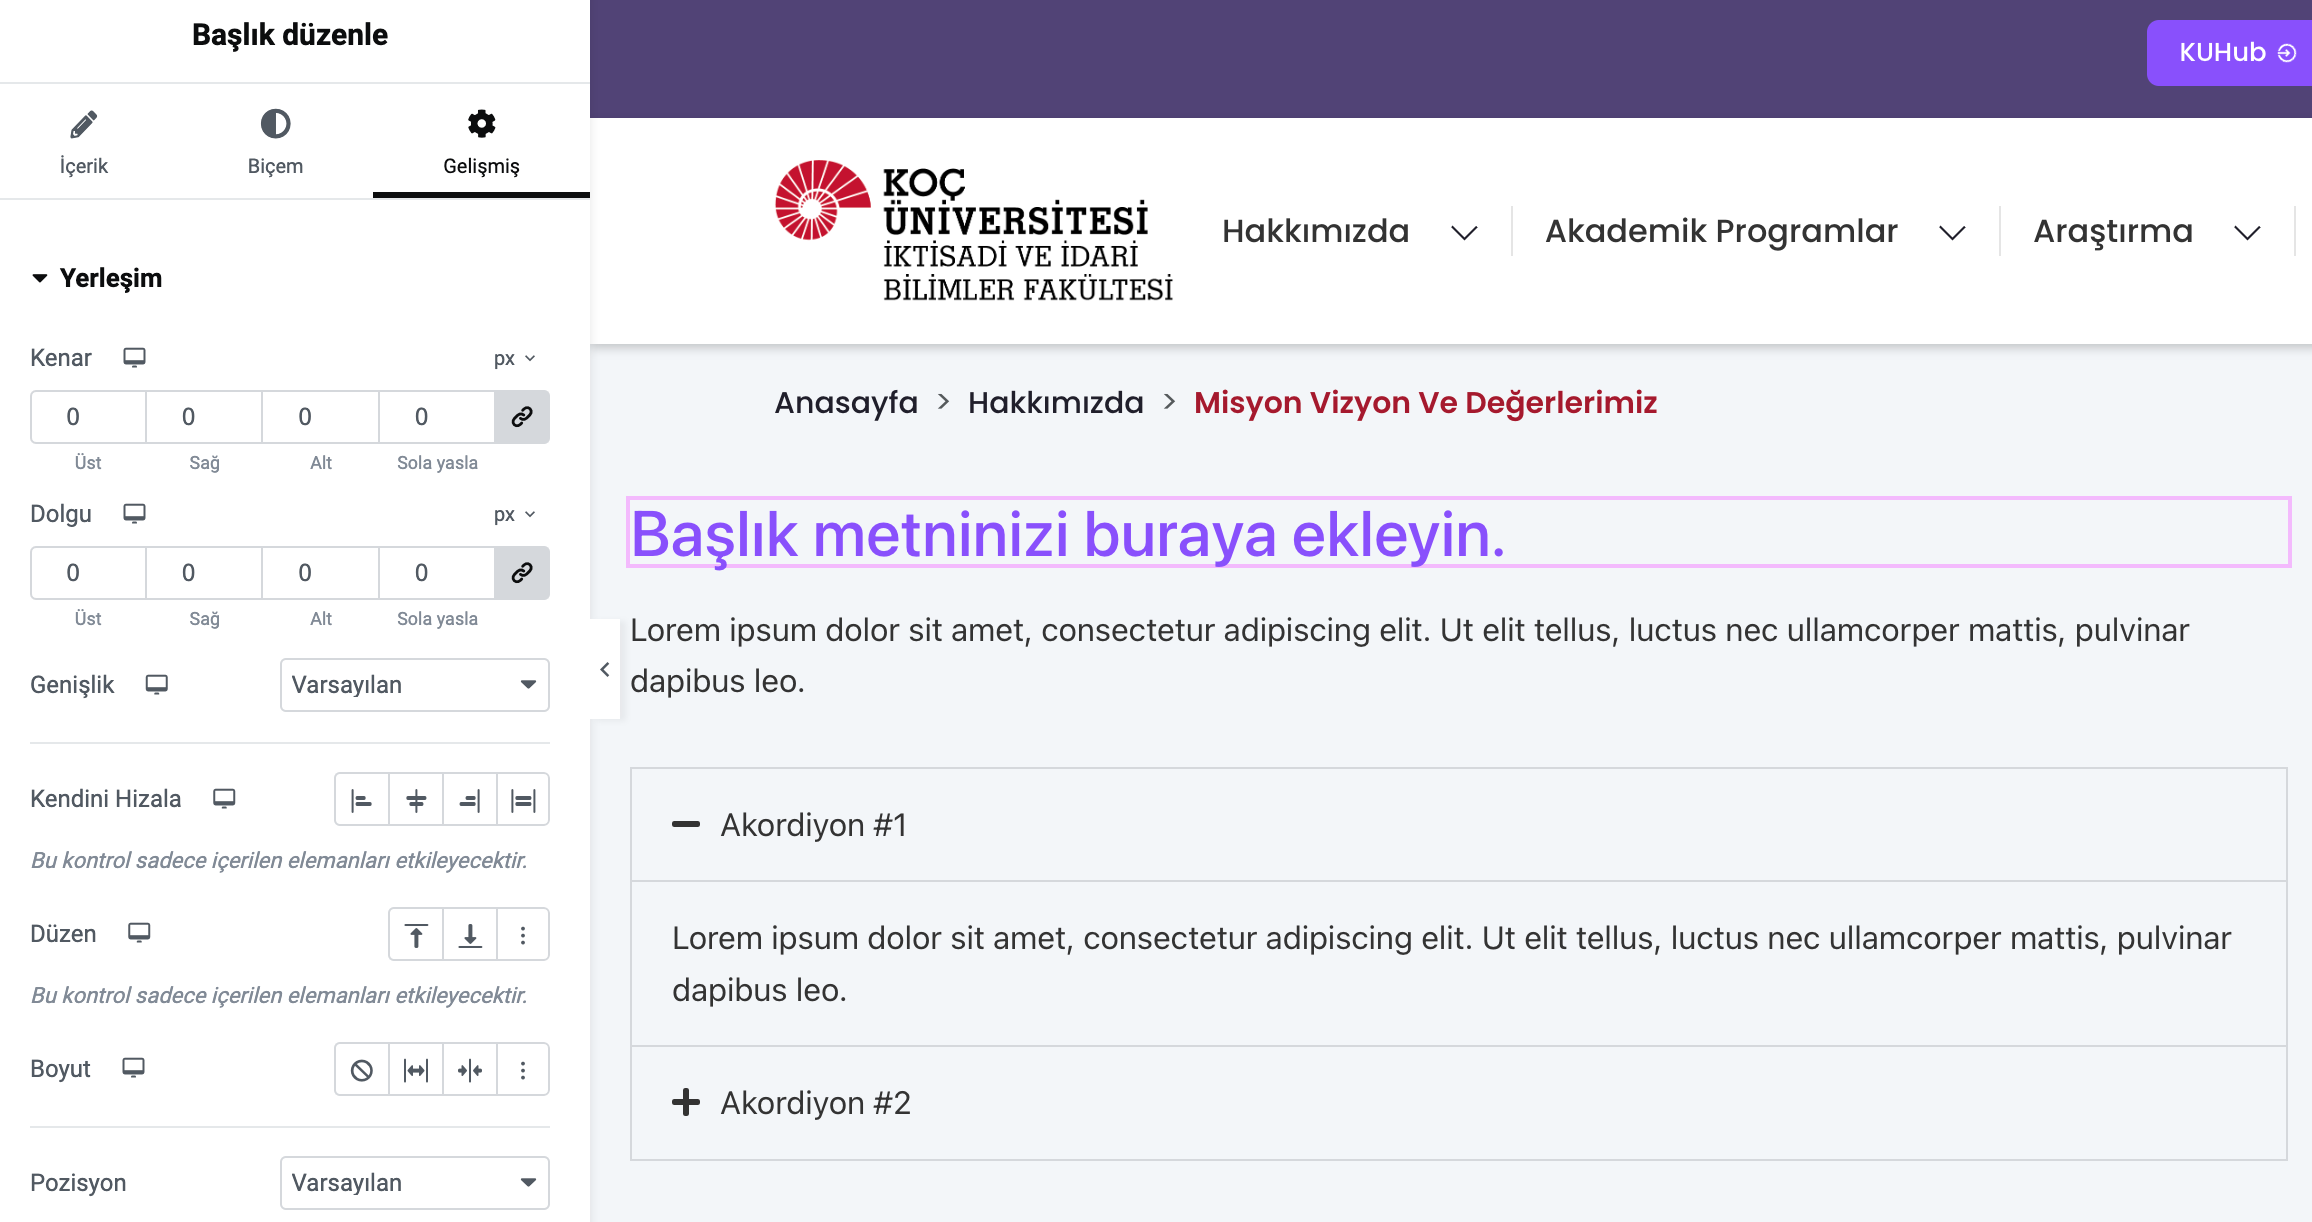Choose the grow icon in Boyut
The width and height of the screenshot is (2312, 1222).
(x=416, y=1070)
